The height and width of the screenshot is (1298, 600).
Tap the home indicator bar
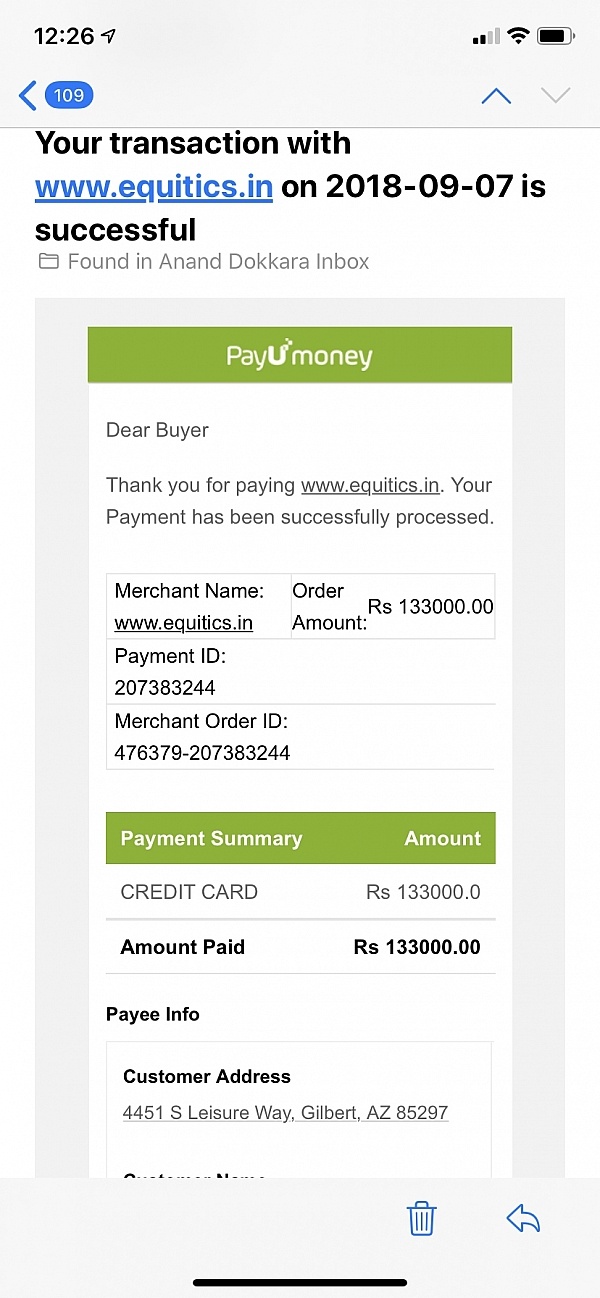point(300,1283)
